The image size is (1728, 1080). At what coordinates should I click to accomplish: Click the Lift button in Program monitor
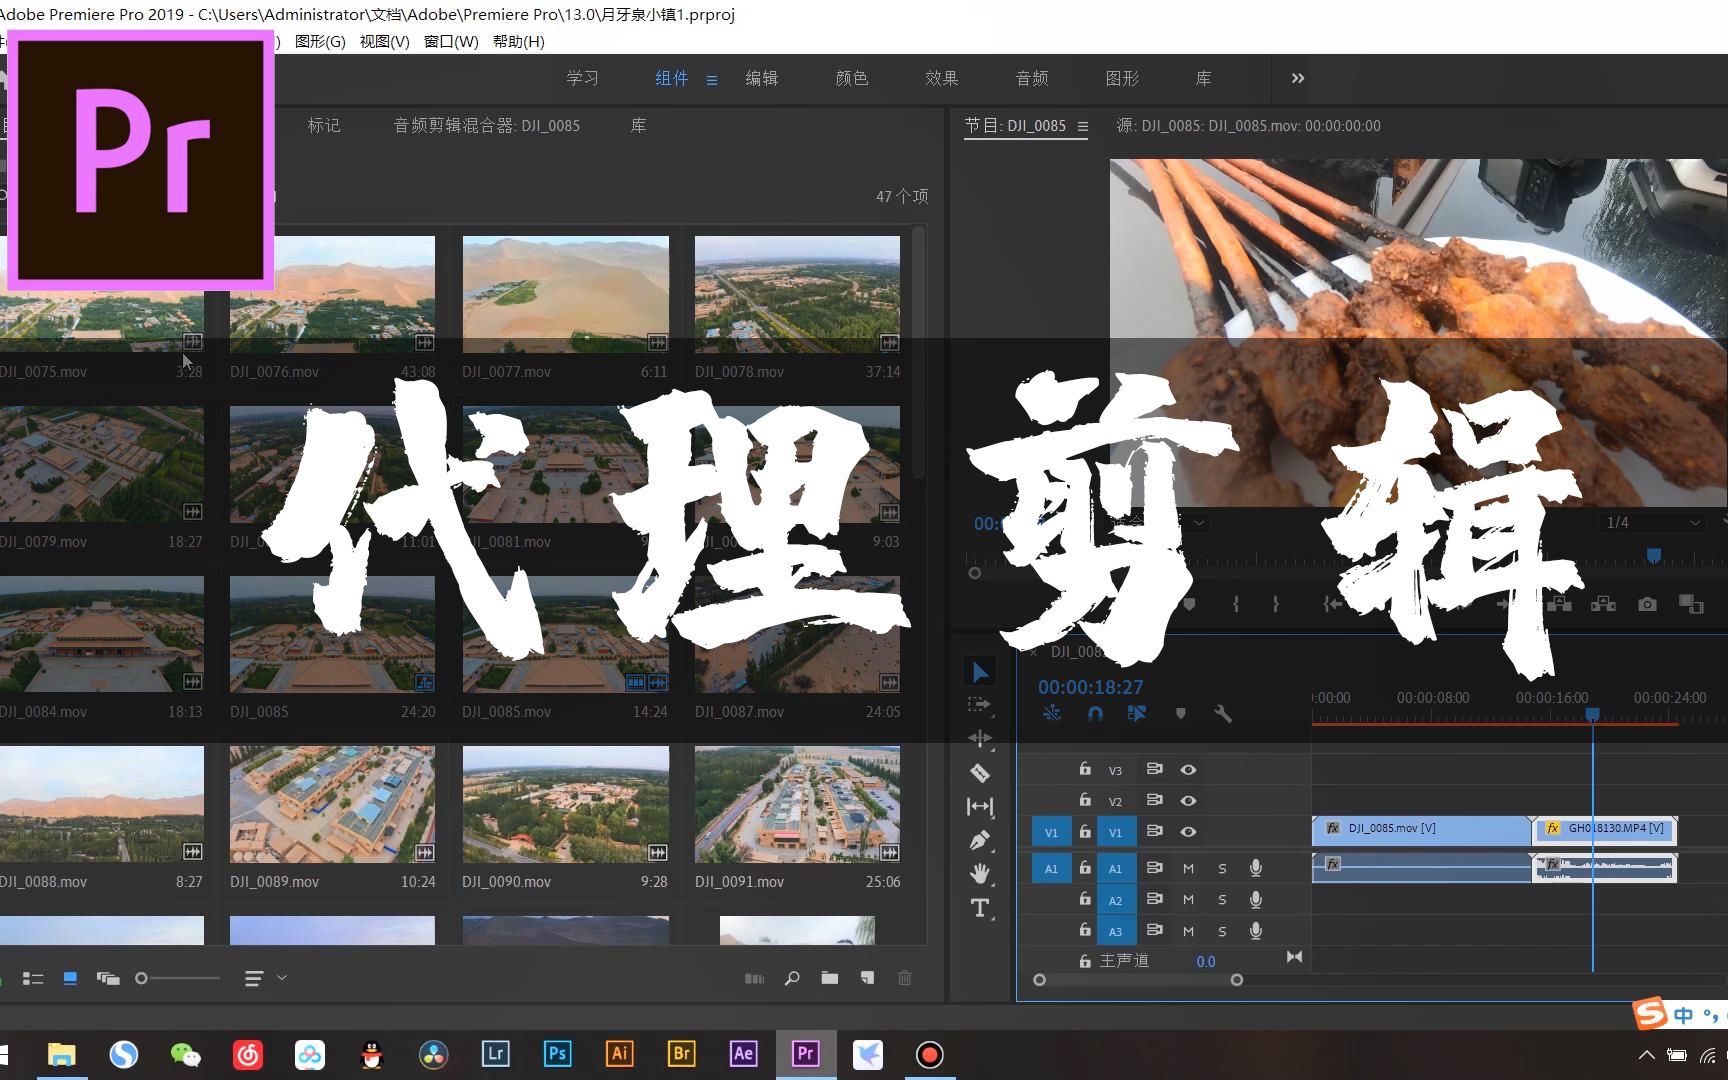click(x=1559, y=604)
